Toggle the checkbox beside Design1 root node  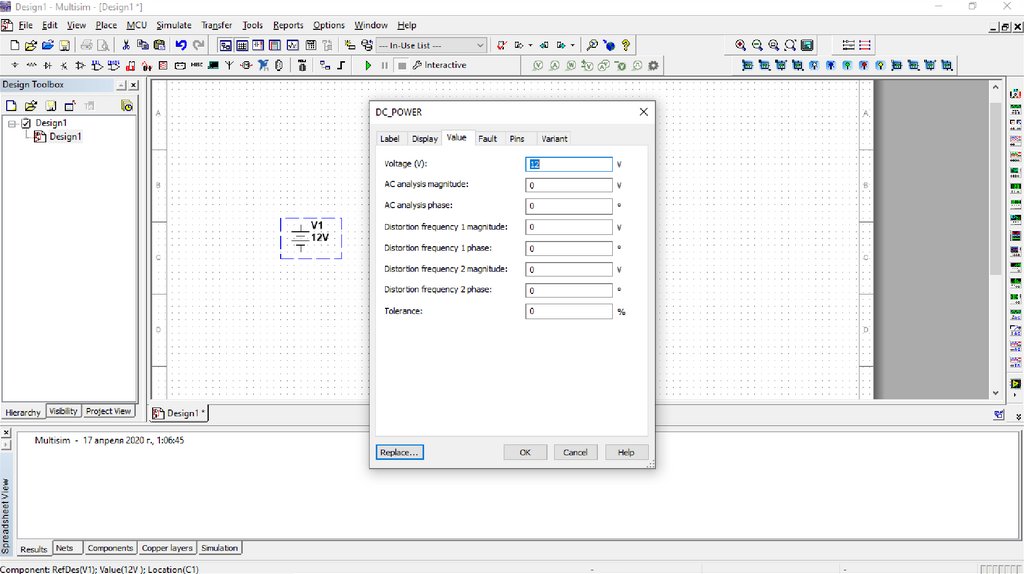point(26,123)
